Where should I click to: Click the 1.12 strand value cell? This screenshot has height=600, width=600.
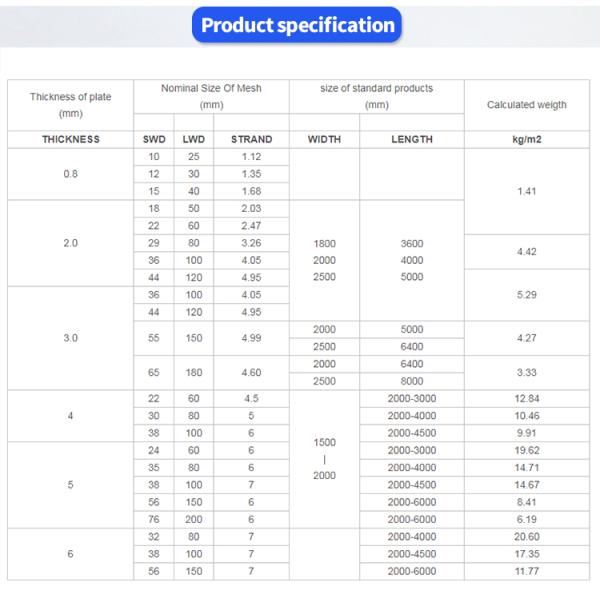click(251, 157)
